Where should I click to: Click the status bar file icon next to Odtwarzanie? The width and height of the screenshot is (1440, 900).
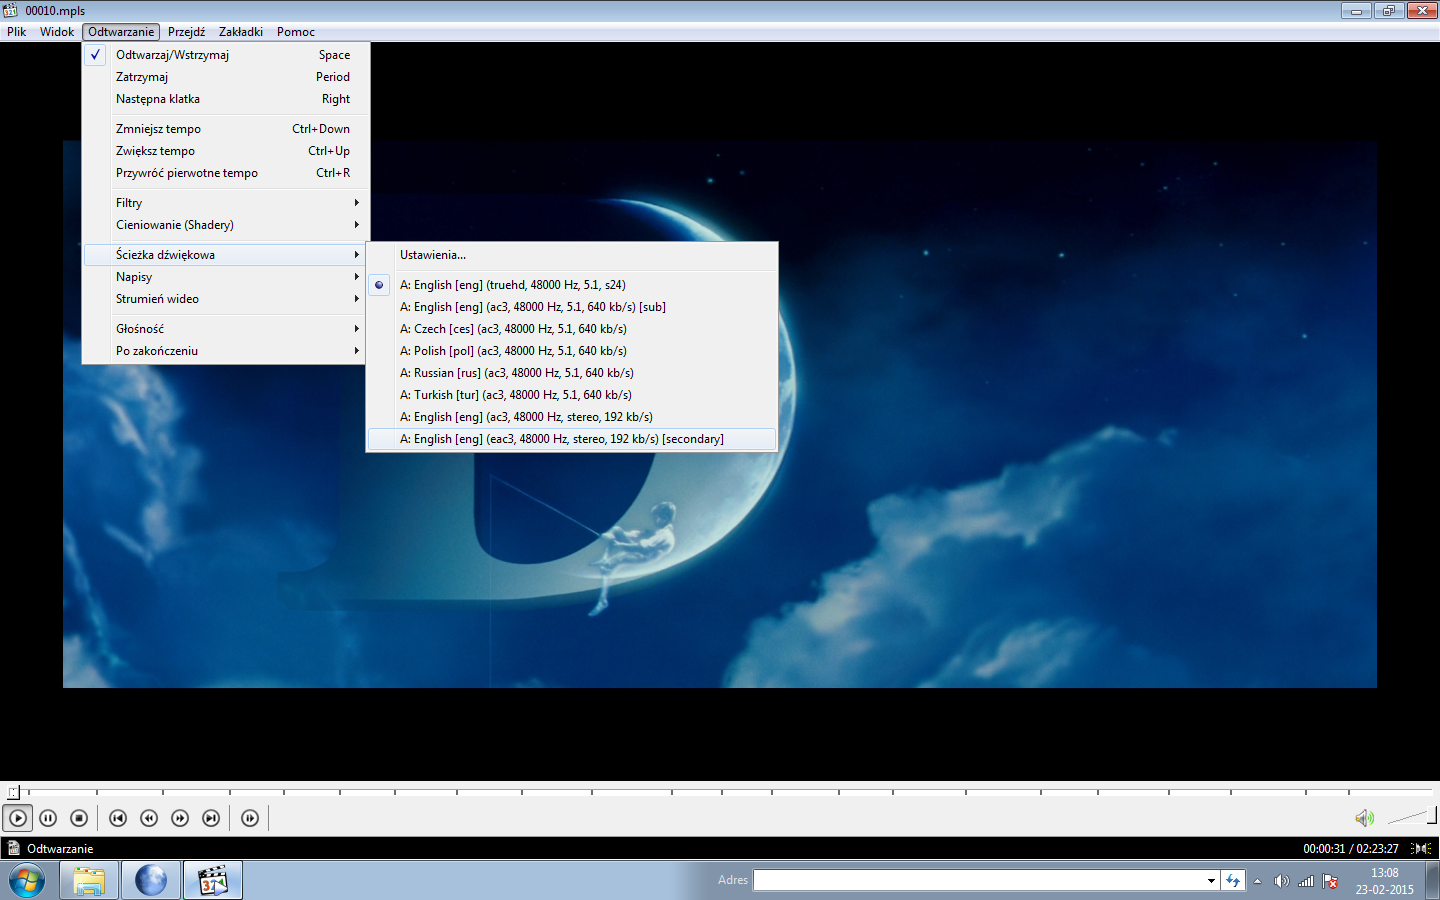14,848
